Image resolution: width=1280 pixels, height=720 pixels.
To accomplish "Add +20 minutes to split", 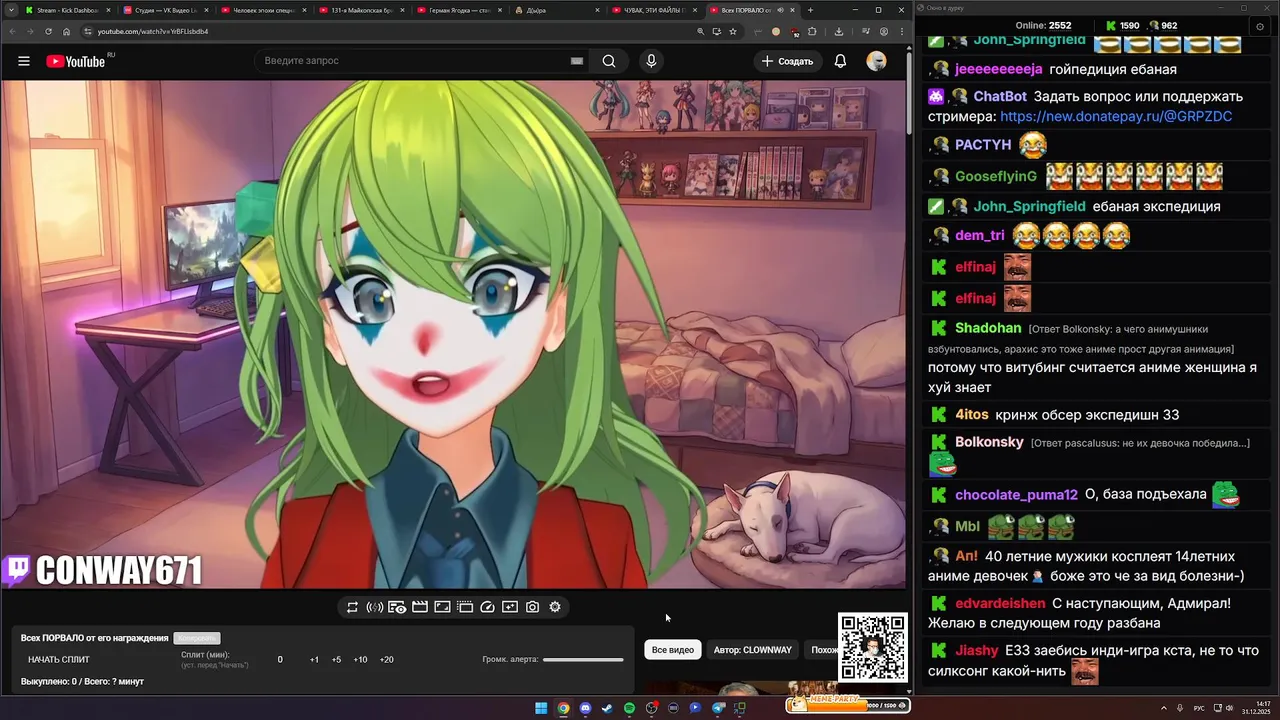I will pos(386,660).
